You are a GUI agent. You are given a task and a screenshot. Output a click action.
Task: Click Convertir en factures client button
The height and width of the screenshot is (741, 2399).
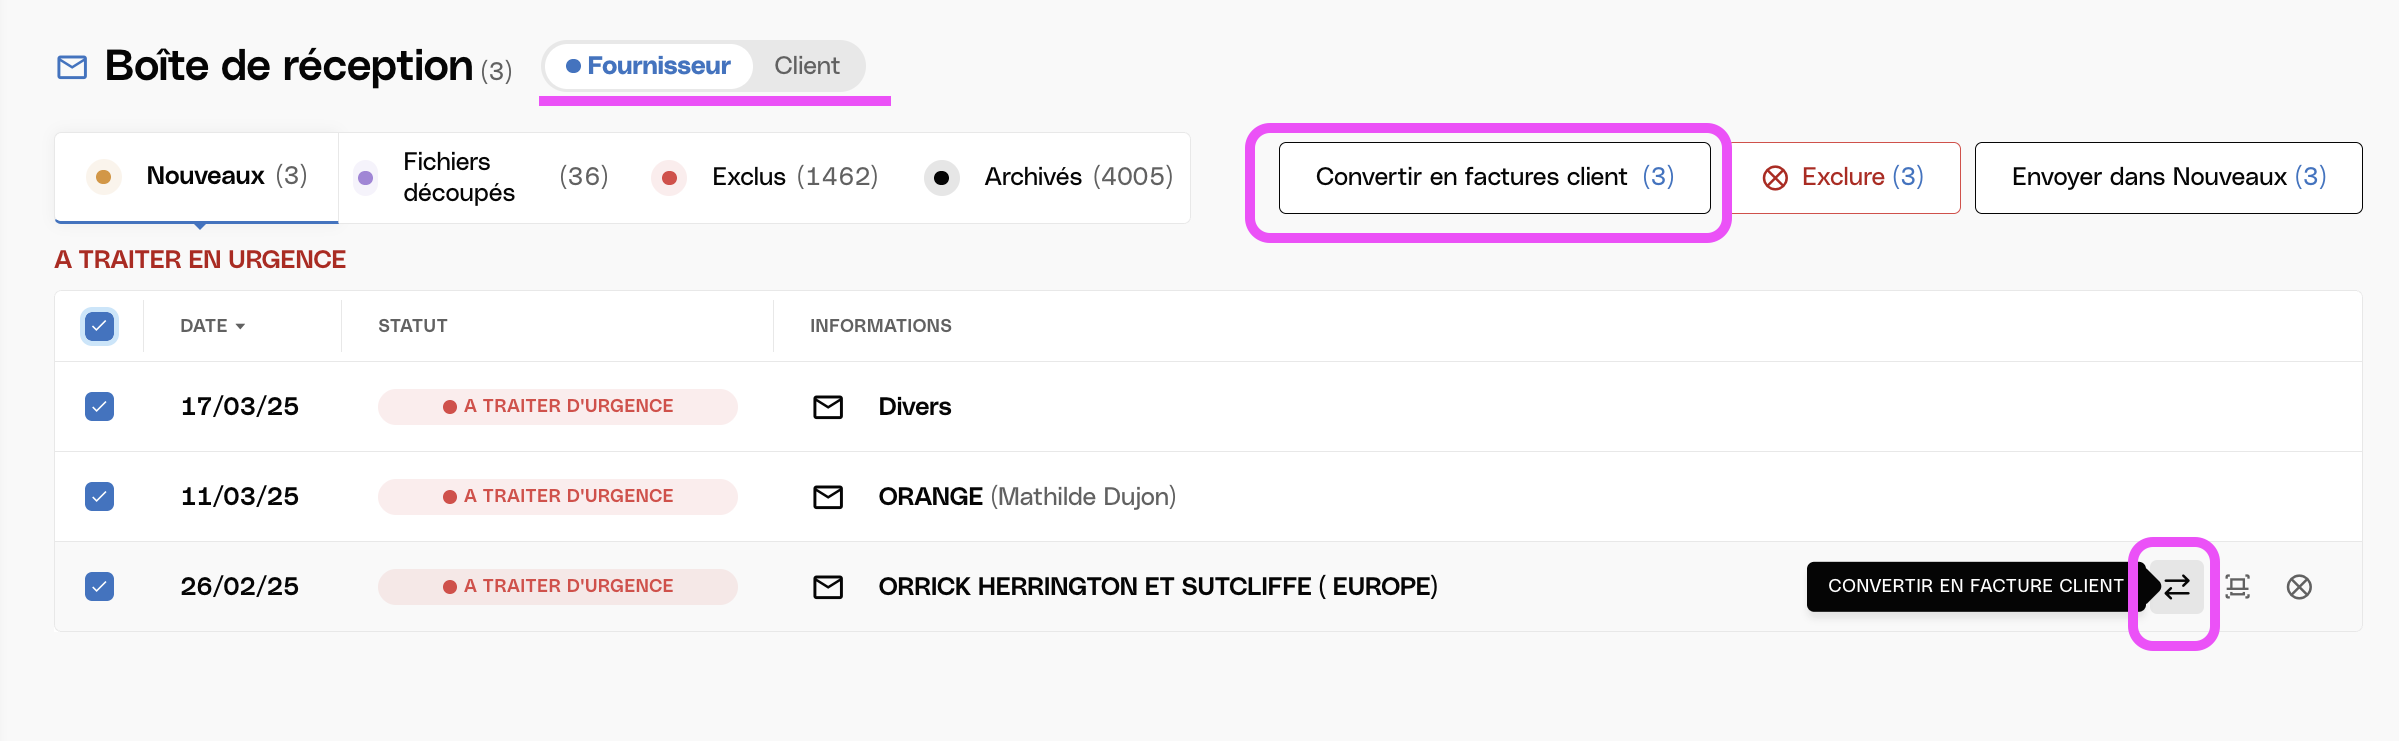[1494, 178]
